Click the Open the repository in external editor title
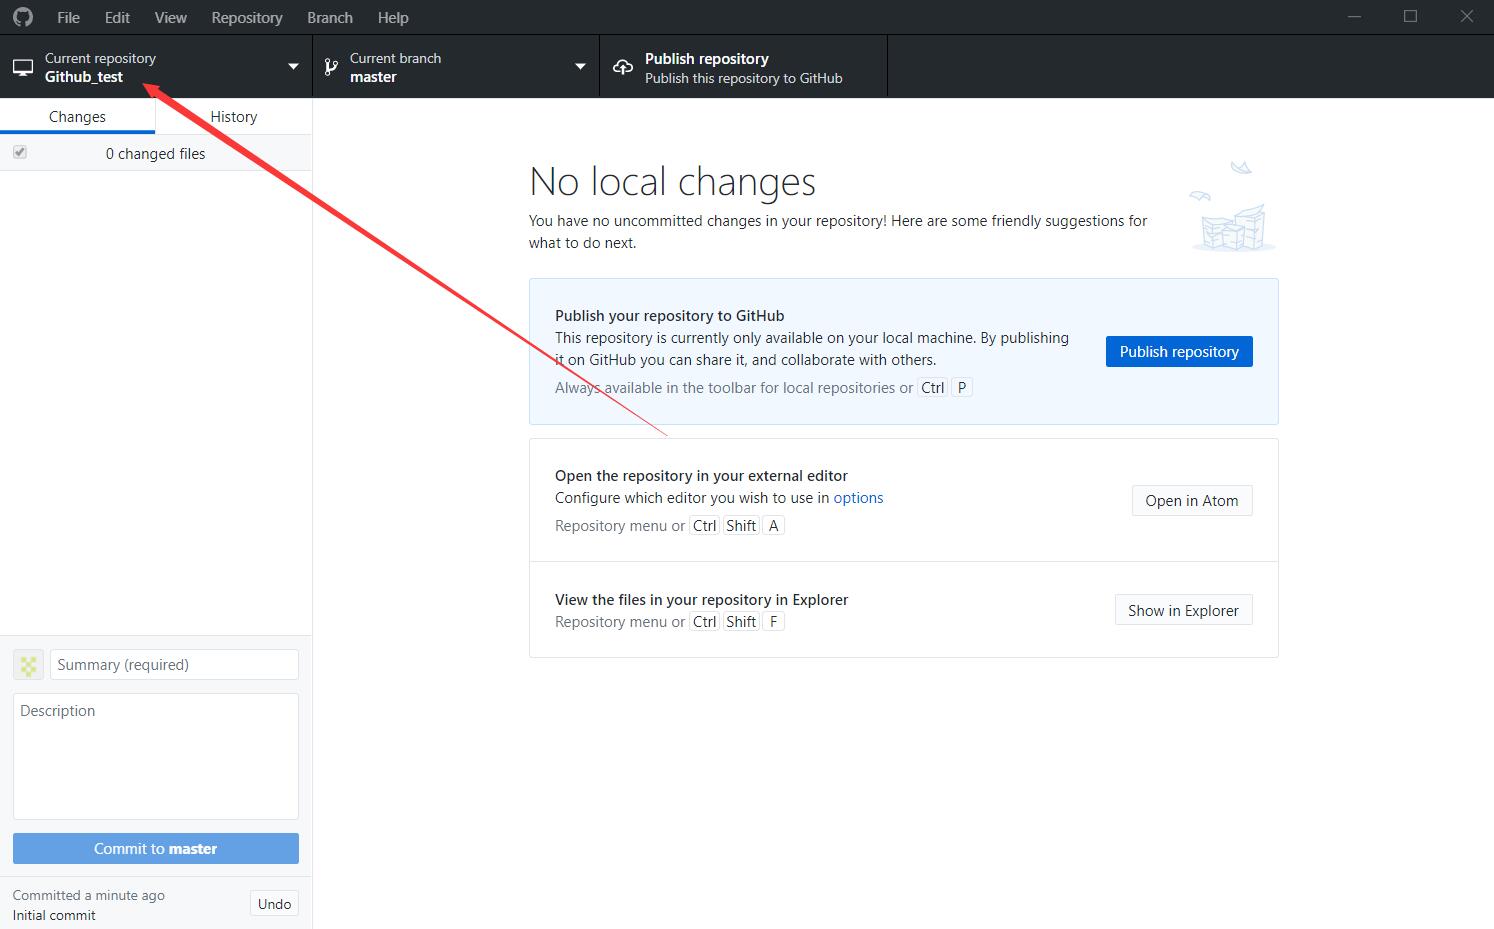Screen dimensions: 1494x929 [x=701, y=475]
